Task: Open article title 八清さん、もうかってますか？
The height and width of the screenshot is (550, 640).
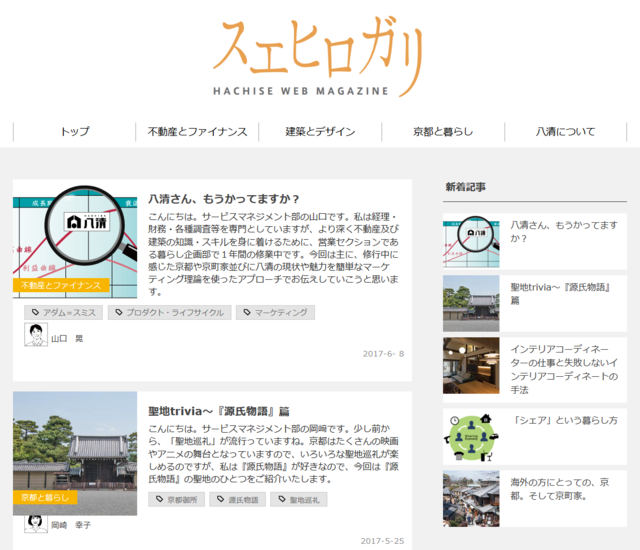Action: (224, 199)
